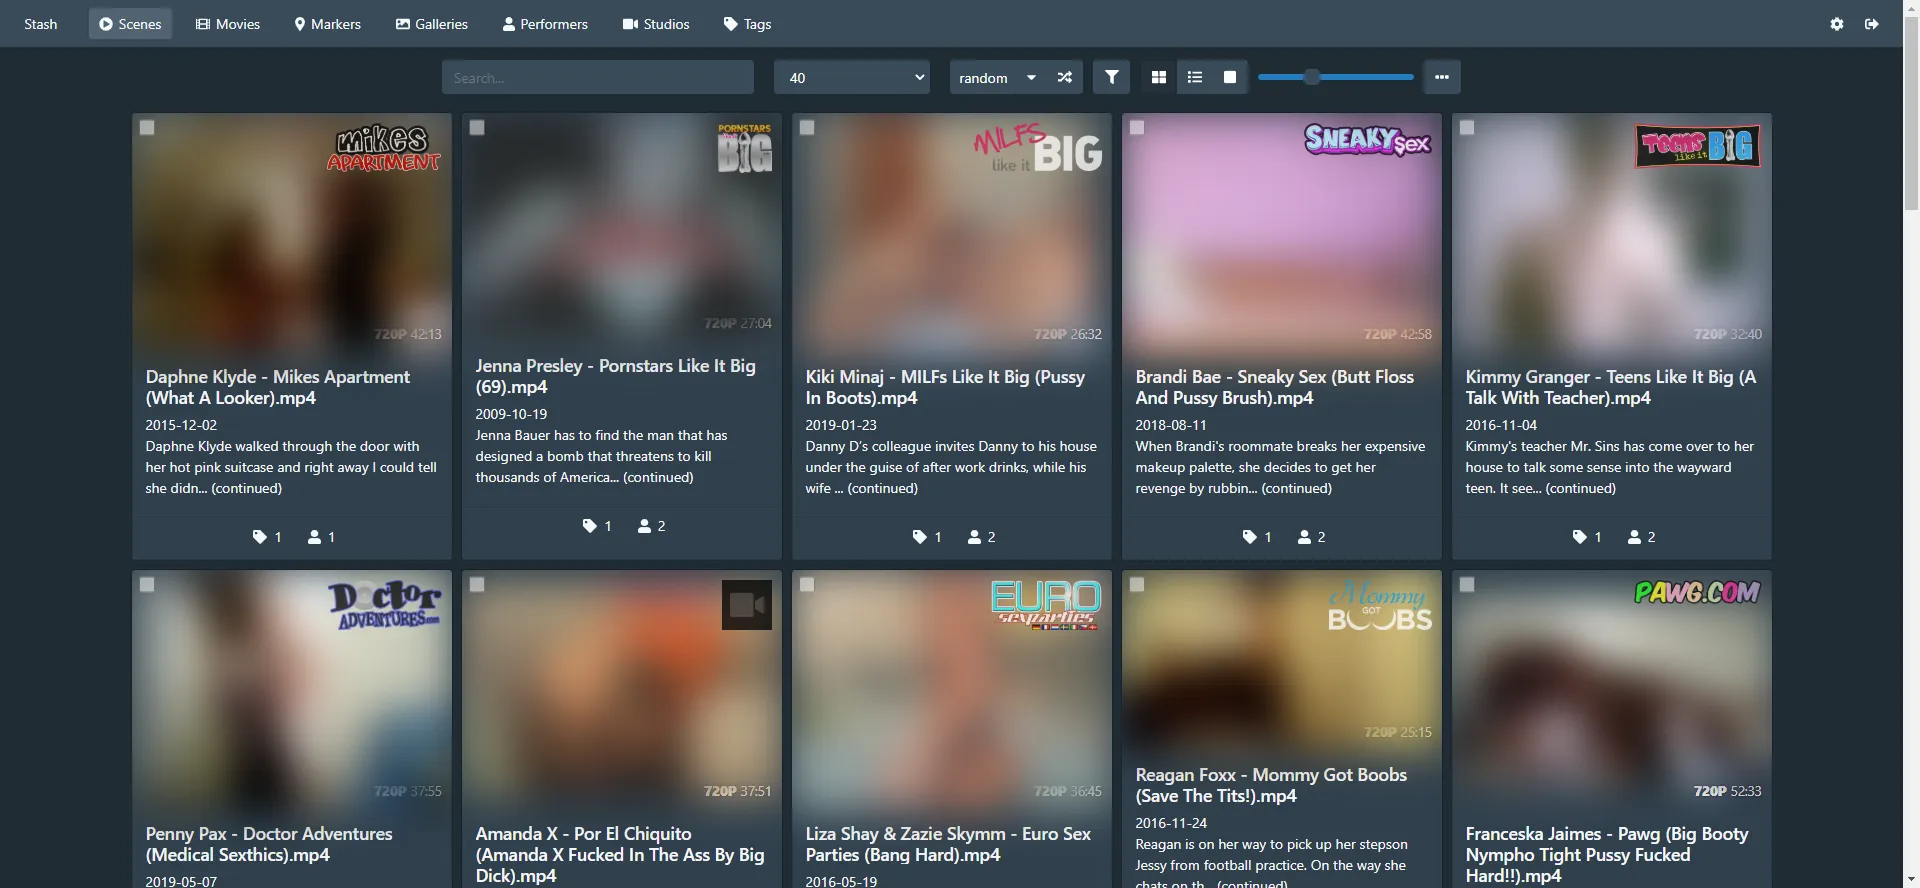Reshuffle the random sort order
This screenshot has width=1920, height=888.
(x=1065, y=77)
